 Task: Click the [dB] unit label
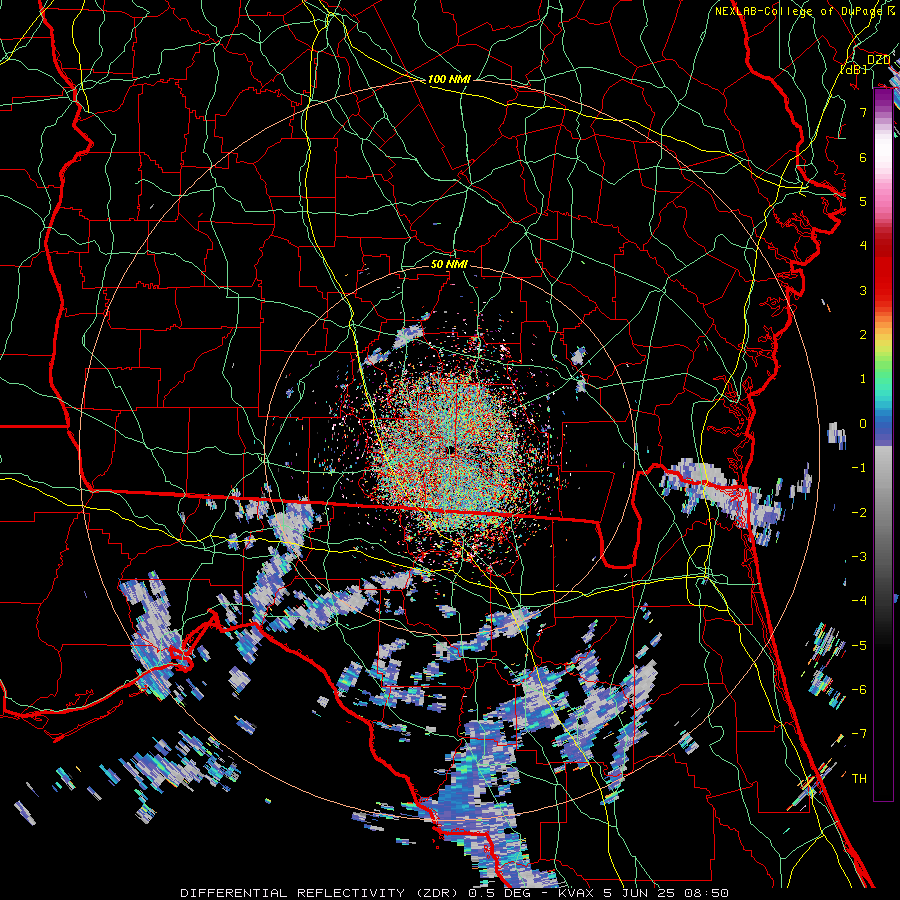pos(854,69)
